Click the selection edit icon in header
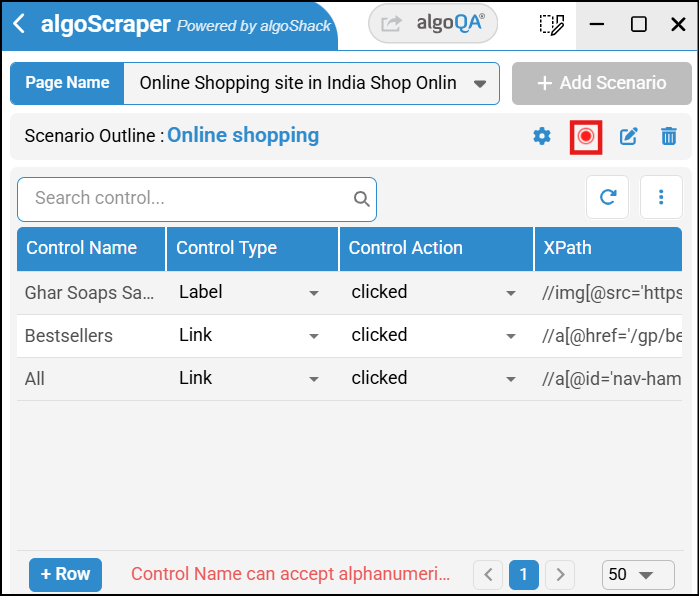The image size is (699, 596). 551,24
